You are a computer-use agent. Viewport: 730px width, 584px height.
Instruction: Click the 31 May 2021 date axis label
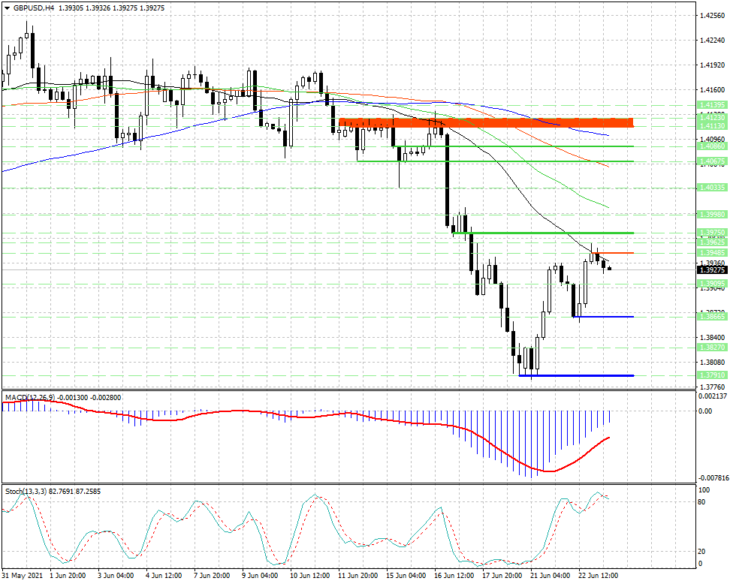pyautogui.click(x=22, y=576)
